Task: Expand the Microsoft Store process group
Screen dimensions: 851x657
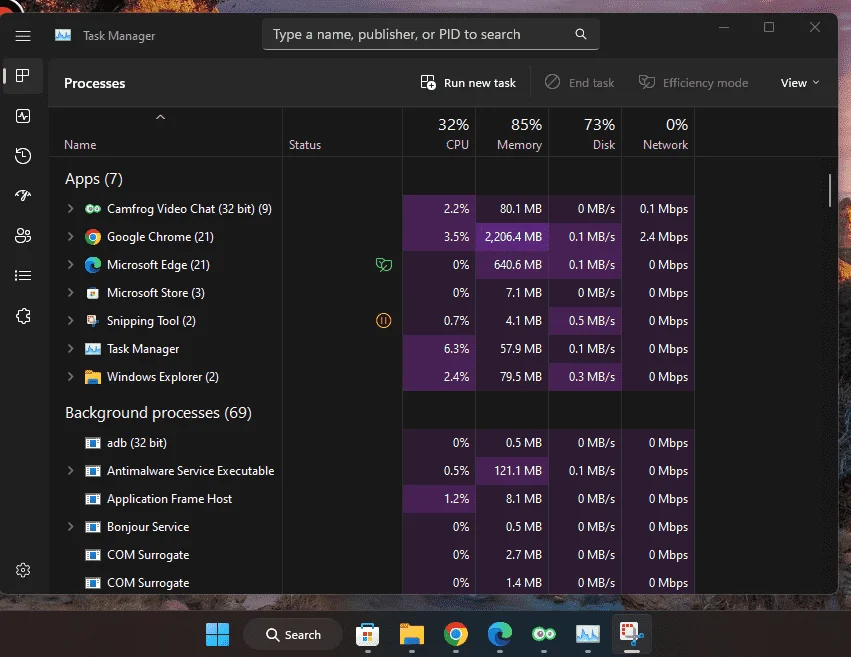Action: 71,292
